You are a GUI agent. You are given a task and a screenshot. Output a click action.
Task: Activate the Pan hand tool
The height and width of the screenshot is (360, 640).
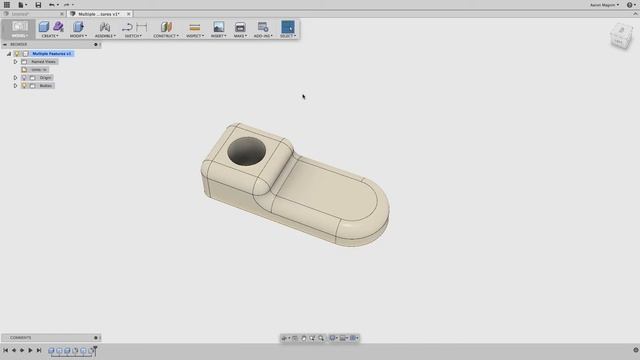coord(304,338)
